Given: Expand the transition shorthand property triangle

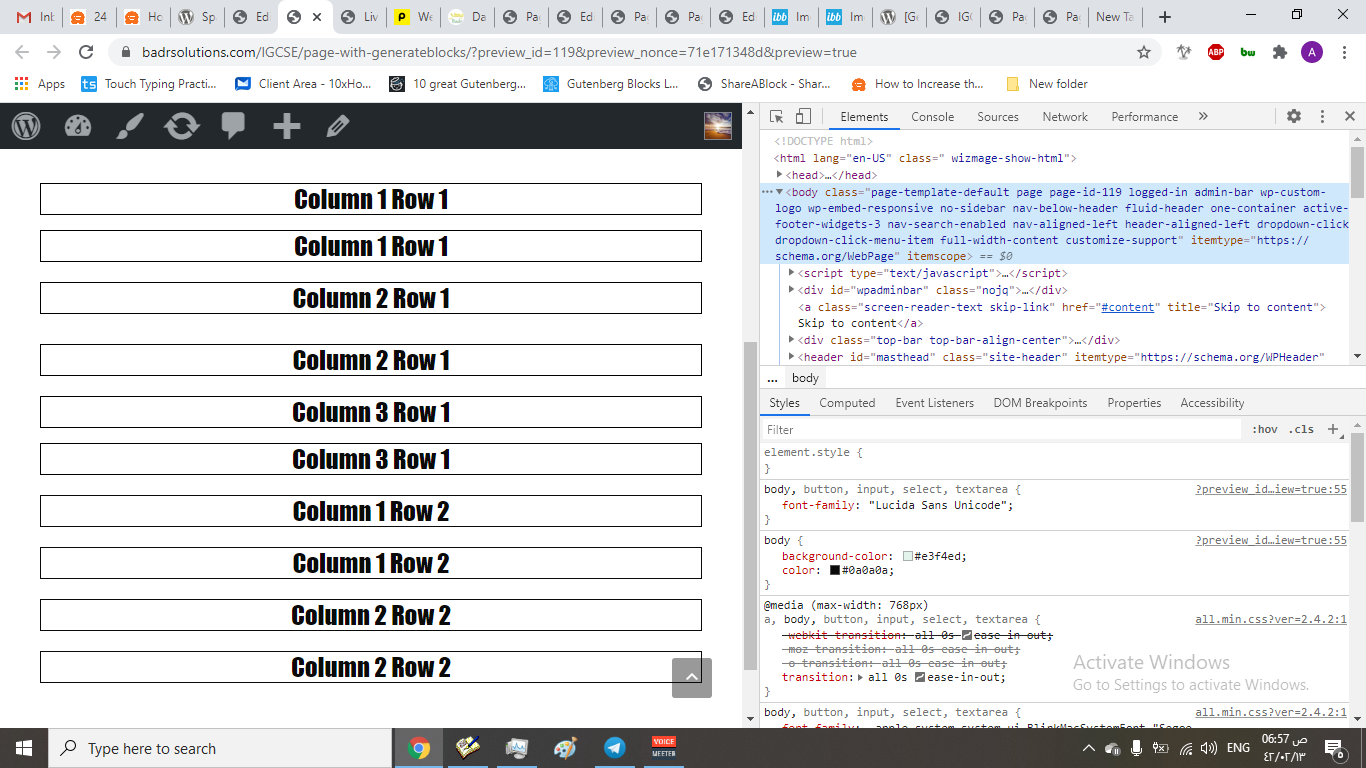Looking at the screenshot, I should [x=861, y=677].
